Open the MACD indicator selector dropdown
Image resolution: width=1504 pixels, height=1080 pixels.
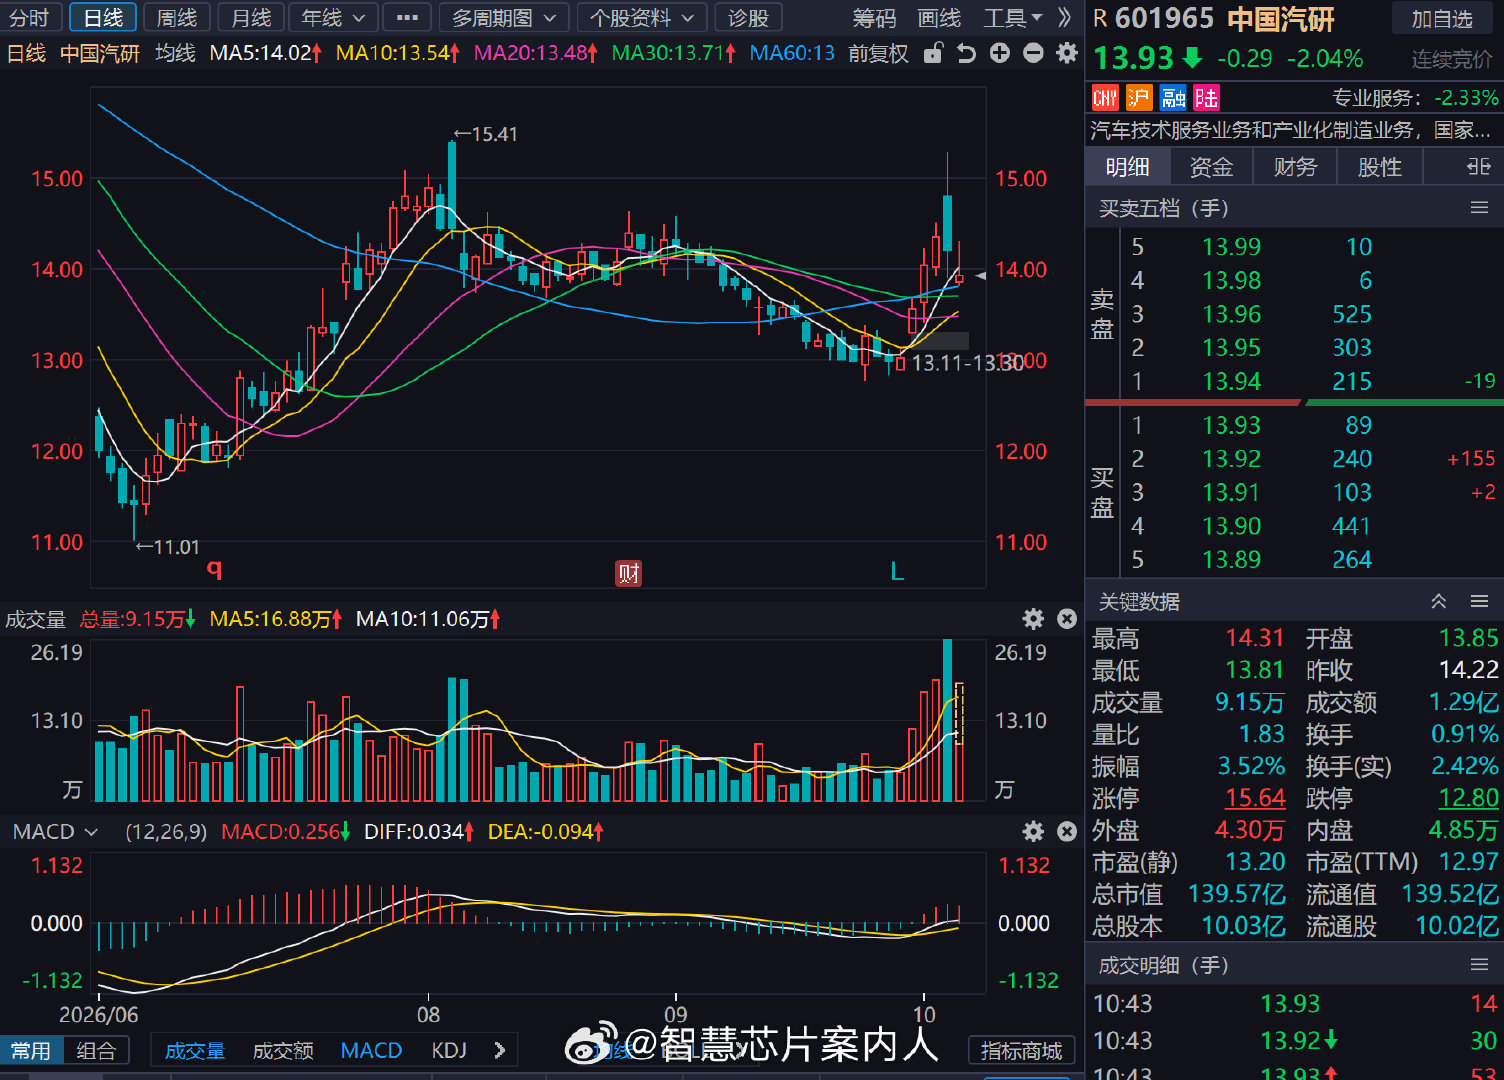[55, 831]
